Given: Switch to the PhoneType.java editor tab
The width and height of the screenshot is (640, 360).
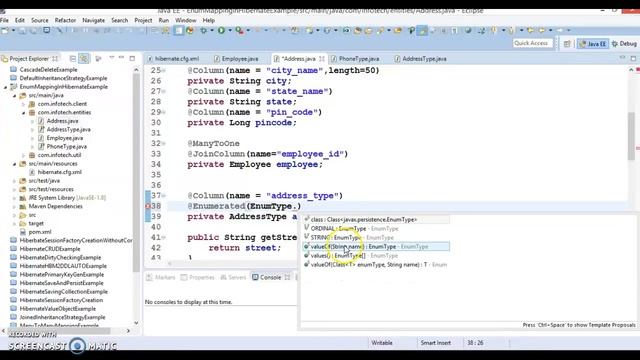Looking at the screenshot, I should coord(355,59).
